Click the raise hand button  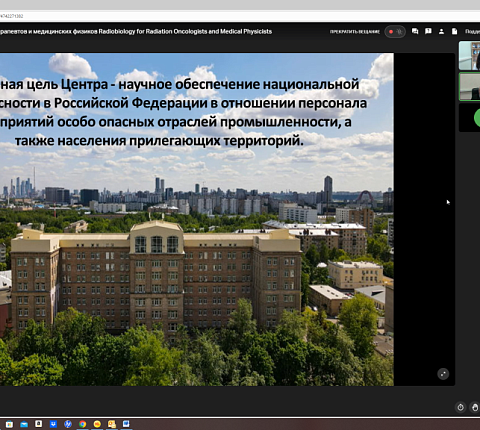tap(475, 407)
